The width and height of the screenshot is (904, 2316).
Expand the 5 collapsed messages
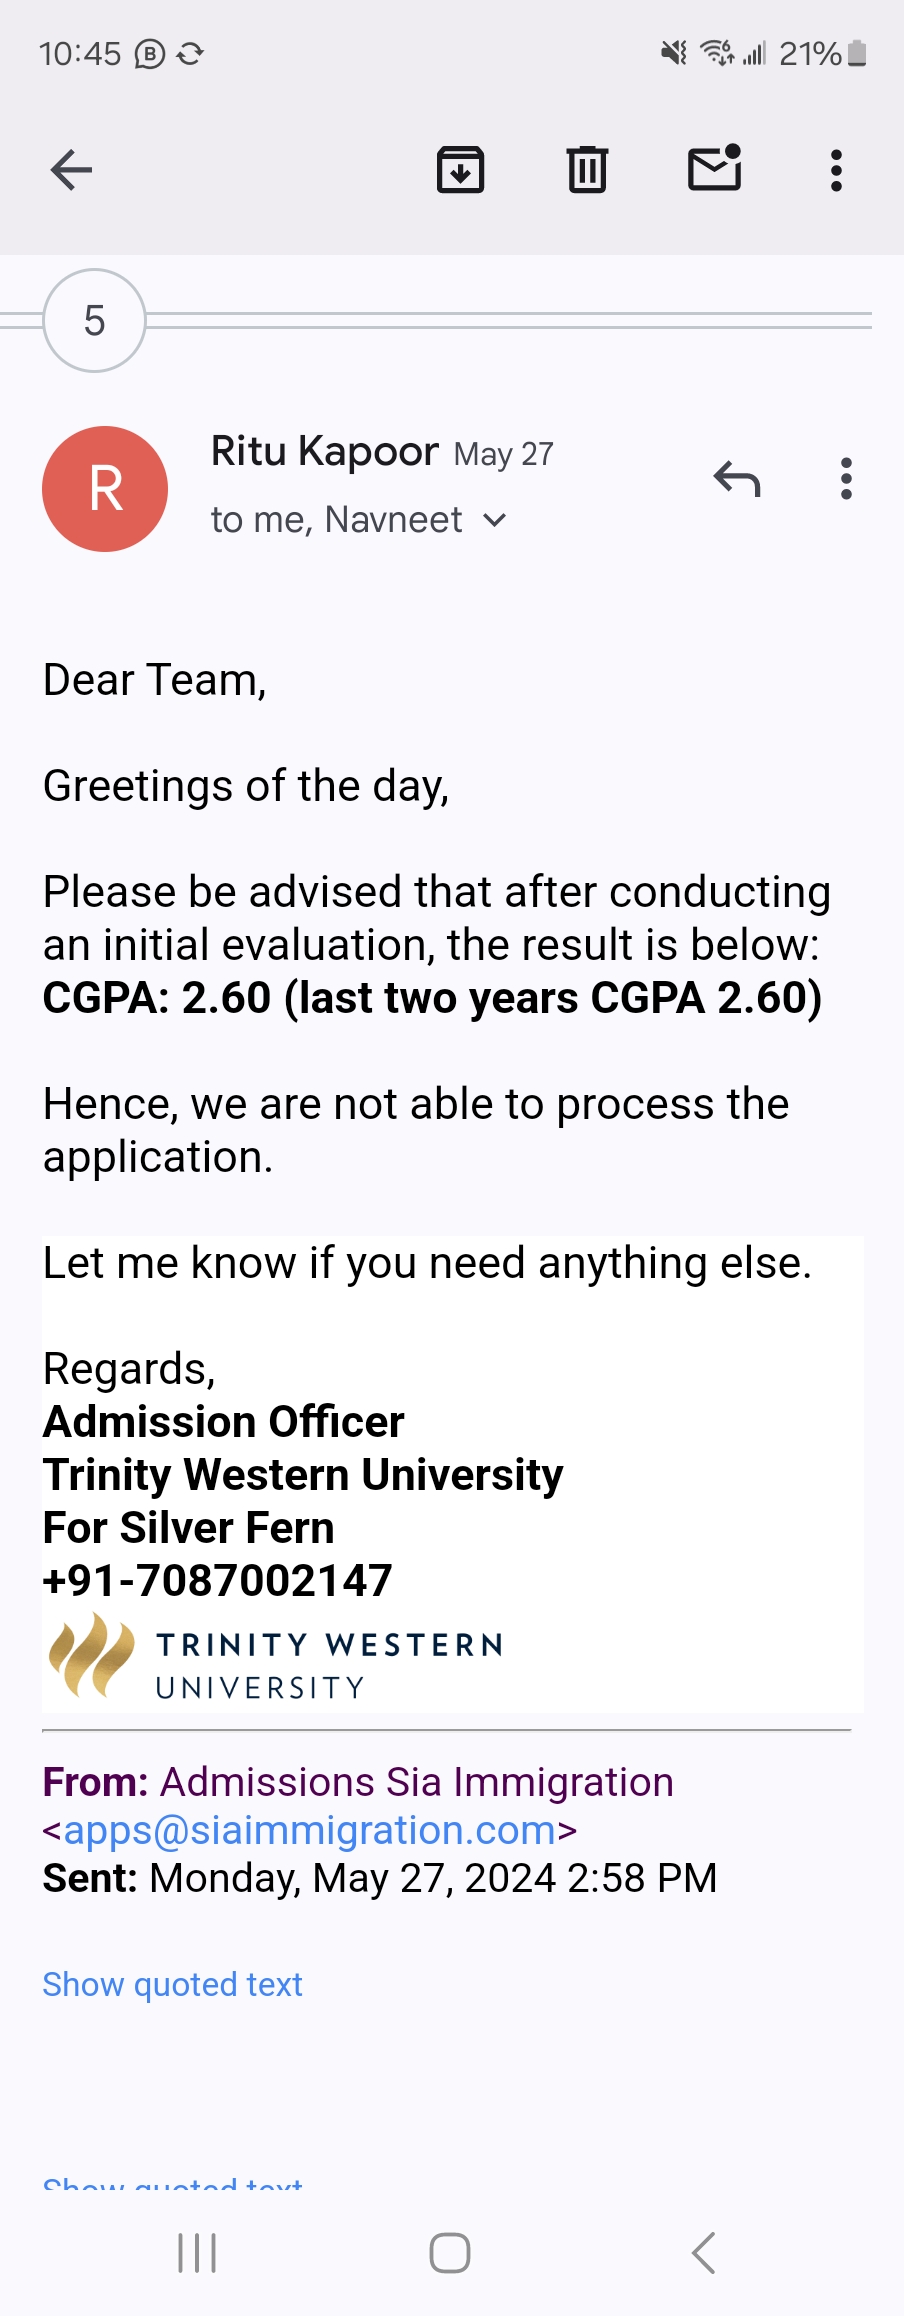pyautogui.click(x=95, y=321)
